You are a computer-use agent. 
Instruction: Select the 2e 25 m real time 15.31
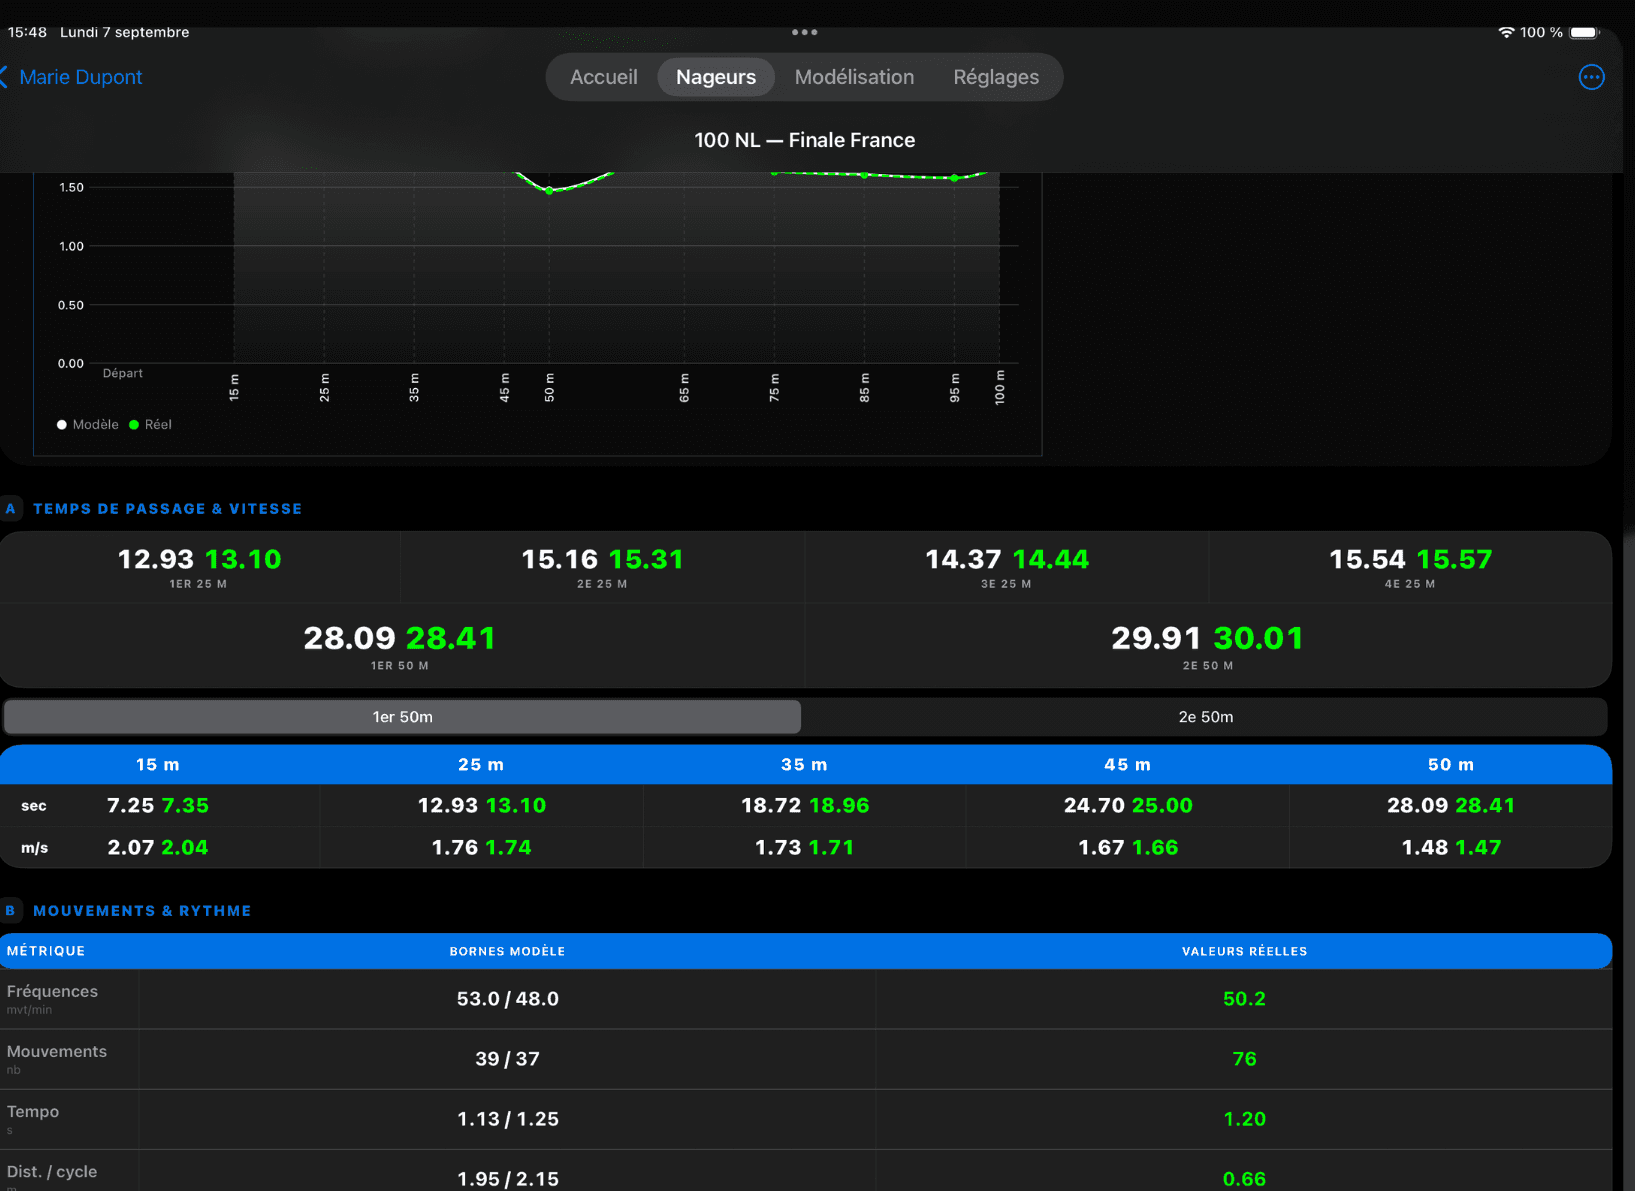click(x=646, y=559)
